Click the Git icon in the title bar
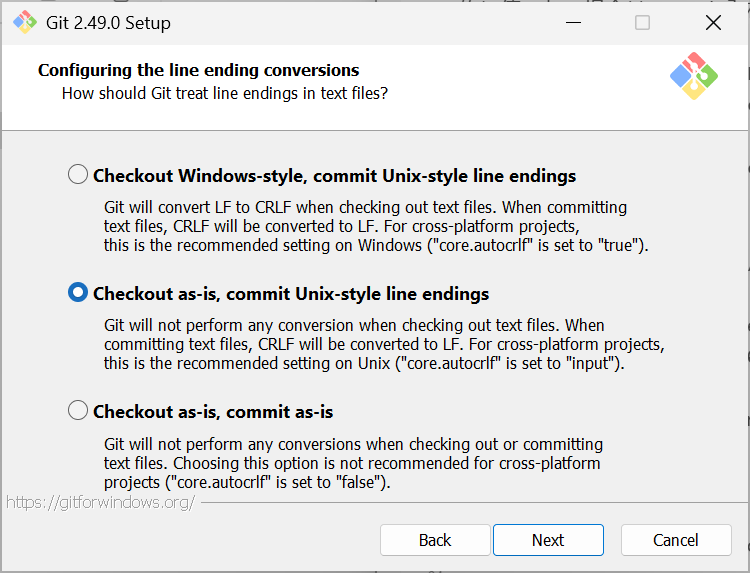The height and width of the screenshot is (573, 750). pyautogui.click(x=25, y=22)
